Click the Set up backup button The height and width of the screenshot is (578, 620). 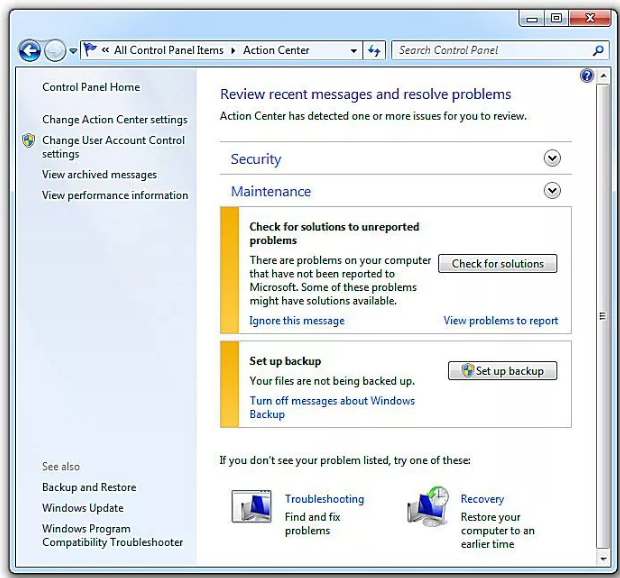[x=503, y=371]
